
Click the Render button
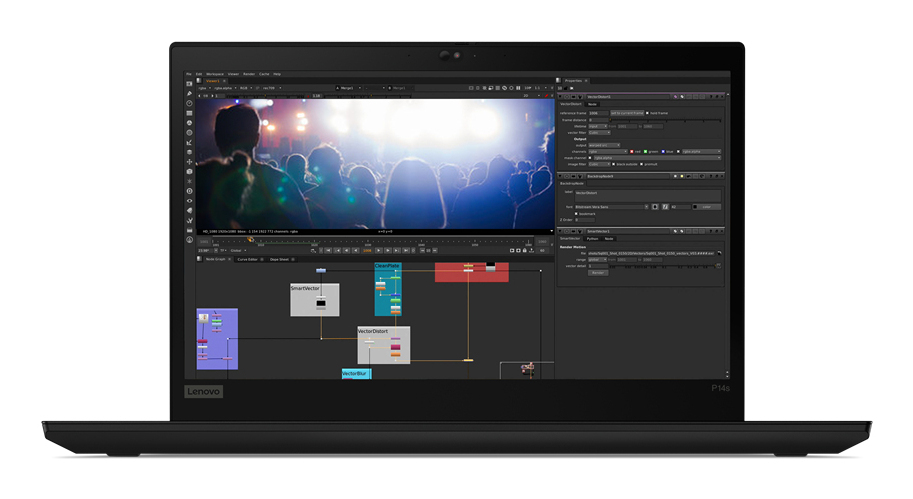(598, 272)
